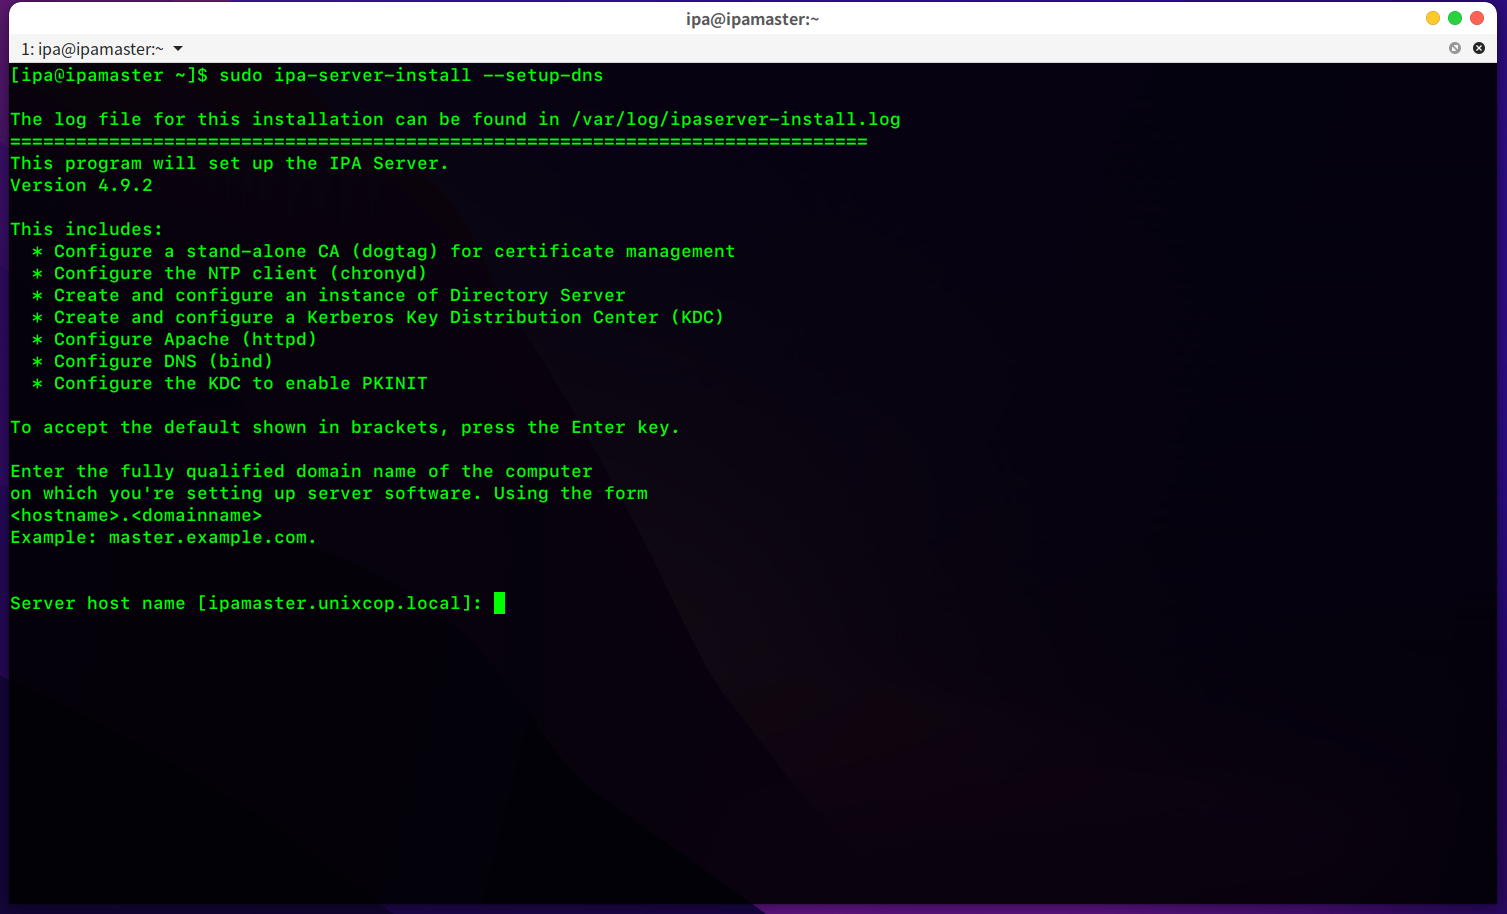Click the 'Configure a stand-alone CA (dogtag)' line

pos(384,252)
